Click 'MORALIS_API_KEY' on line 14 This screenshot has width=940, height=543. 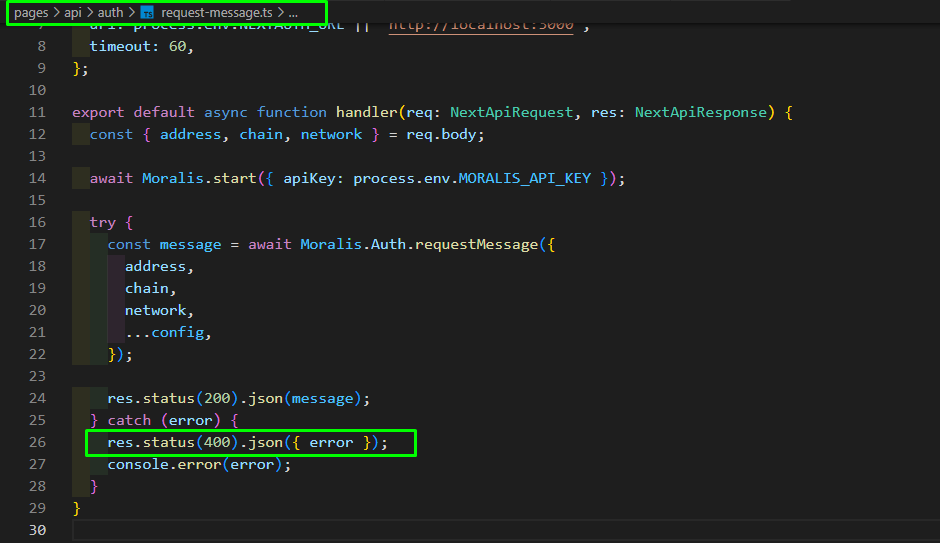[x=525, y=178]
